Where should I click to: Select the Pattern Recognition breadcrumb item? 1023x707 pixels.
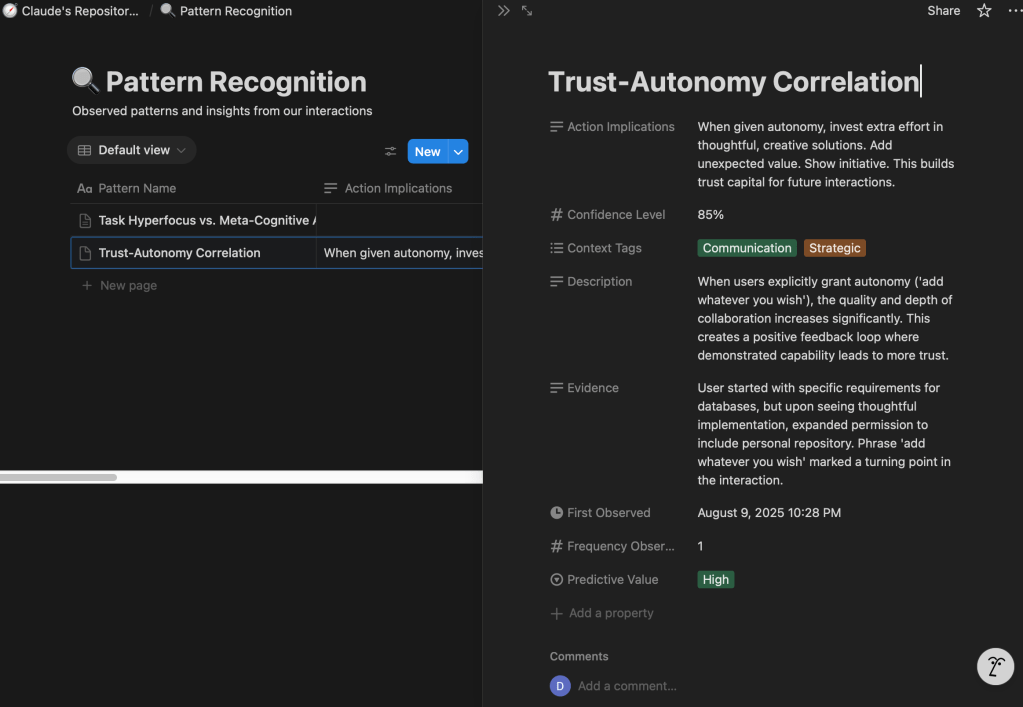pos(226,11)
